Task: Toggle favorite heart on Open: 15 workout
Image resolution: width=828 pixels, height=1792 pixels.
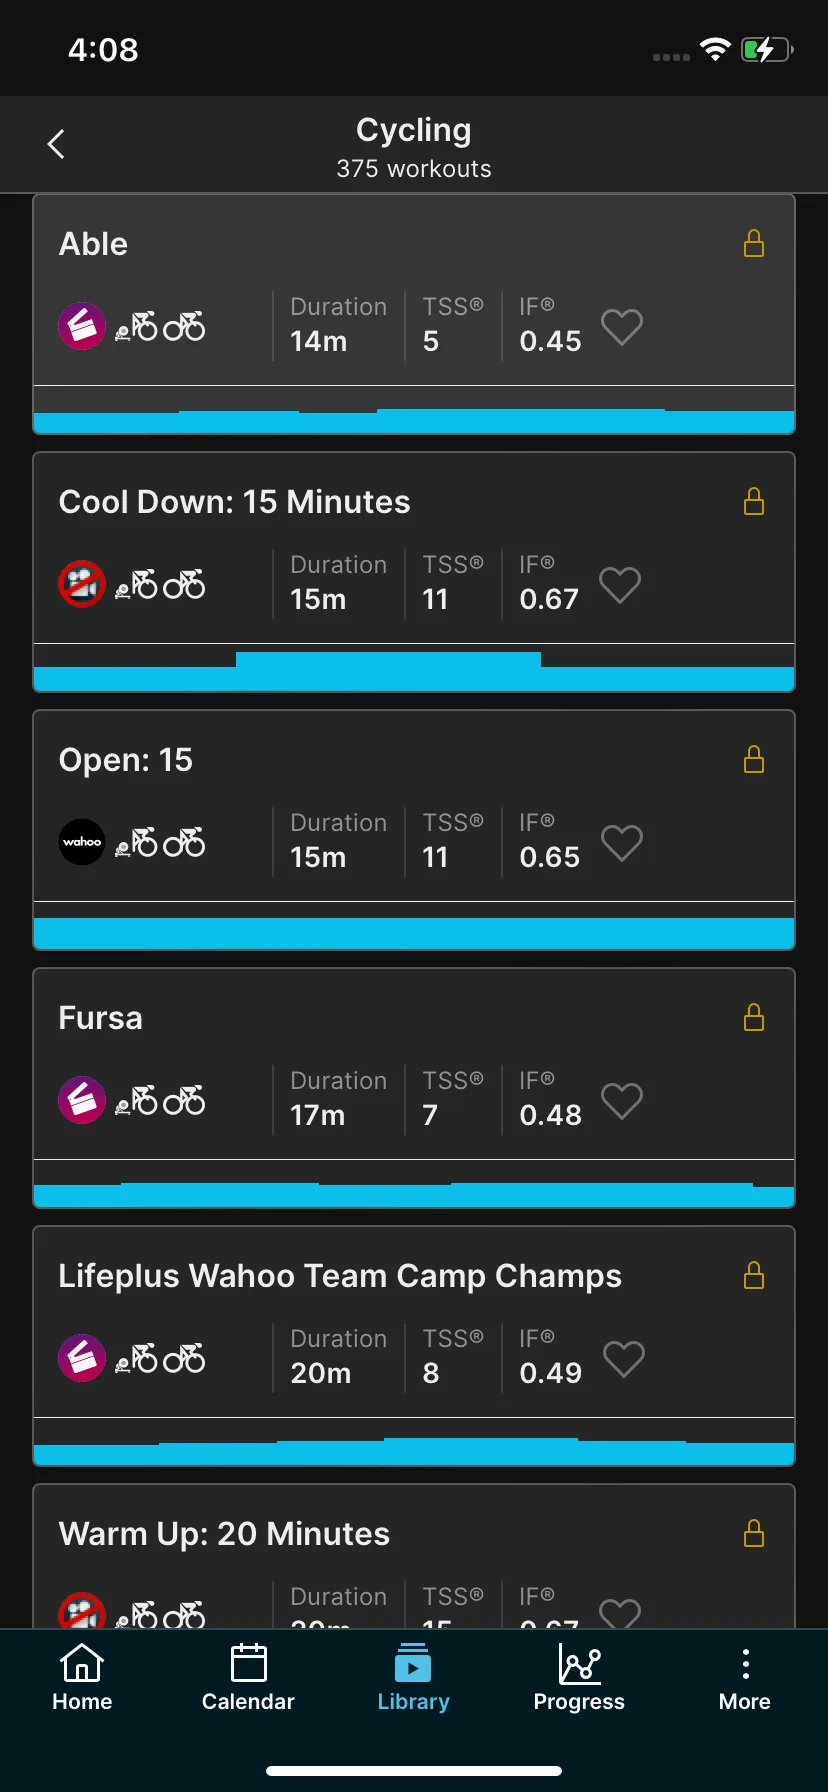Action: pos(622,843)
